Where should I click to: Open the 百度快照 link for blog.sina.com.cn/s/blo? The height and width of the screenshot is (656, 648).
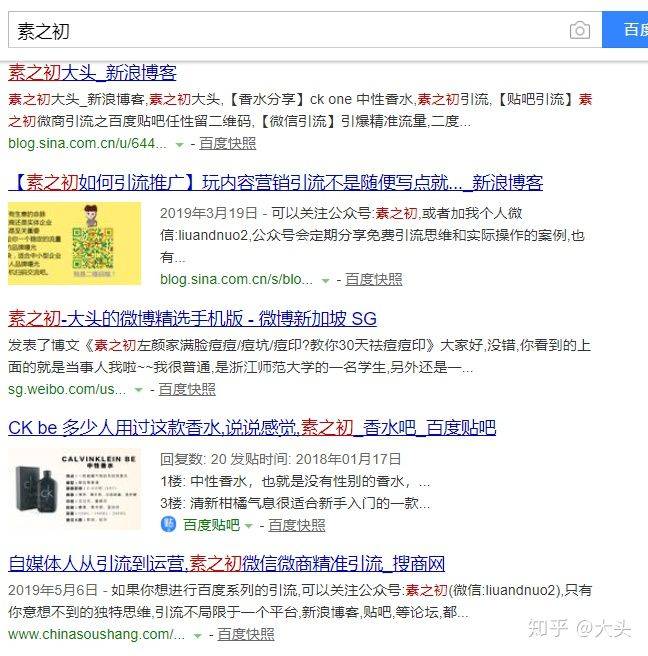tap(373, 279)
